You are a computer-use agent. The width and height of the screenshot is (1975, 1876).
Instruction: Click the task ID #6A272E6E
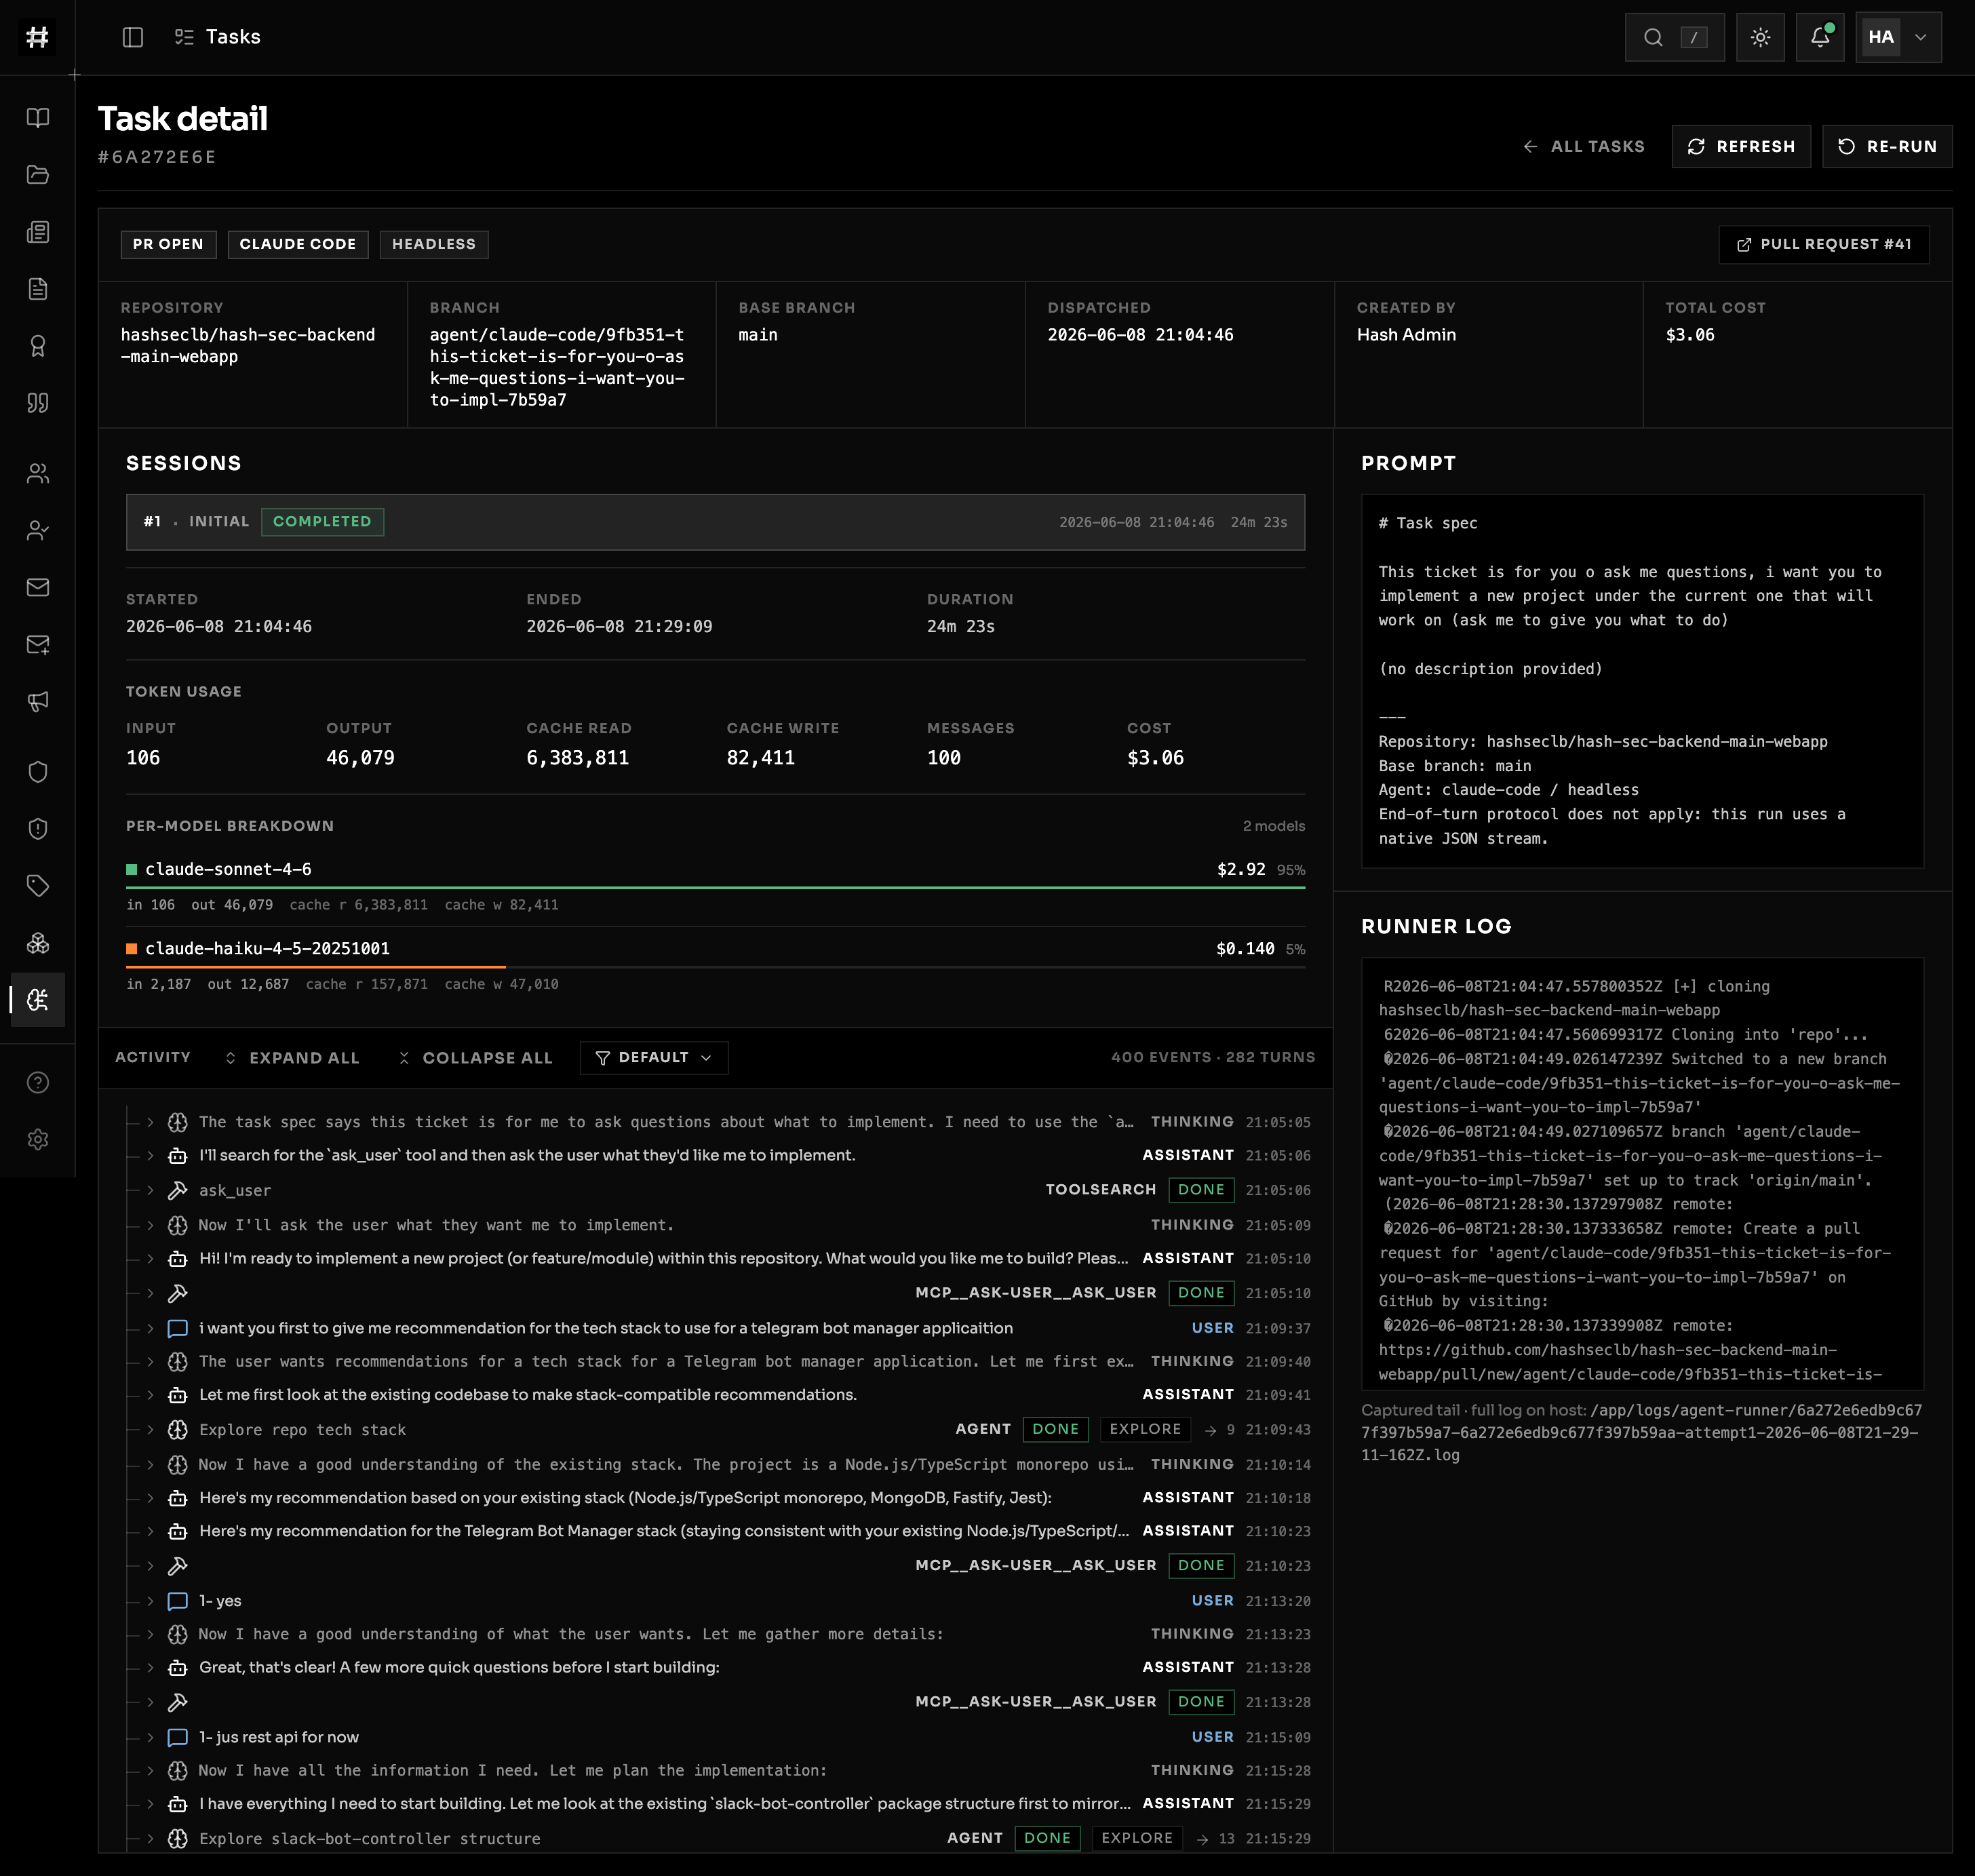click(157, 157)
